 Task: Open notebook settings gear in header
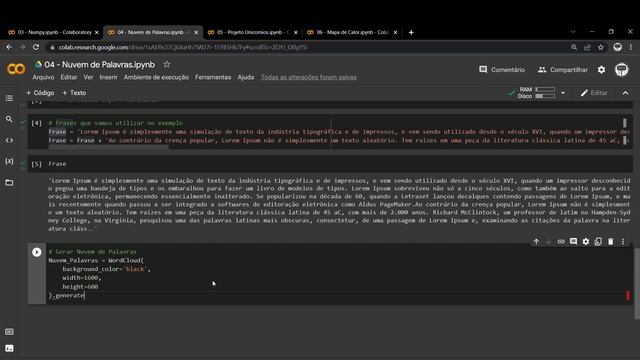tap(602, 70)
